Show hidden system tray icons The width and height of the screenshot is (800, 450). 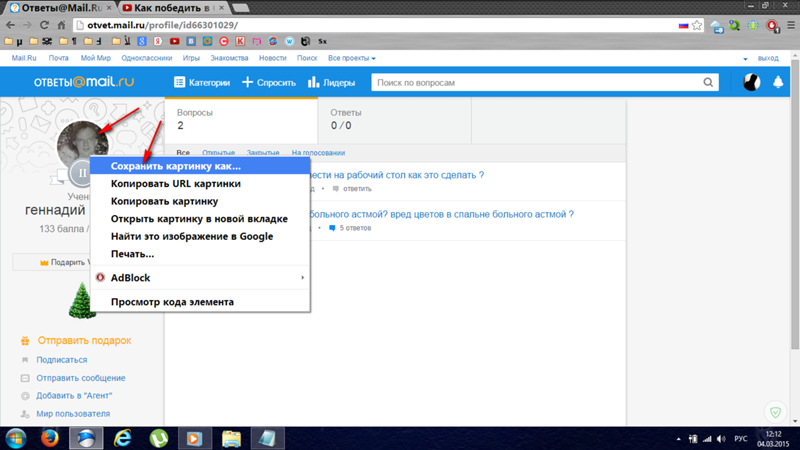679,439
